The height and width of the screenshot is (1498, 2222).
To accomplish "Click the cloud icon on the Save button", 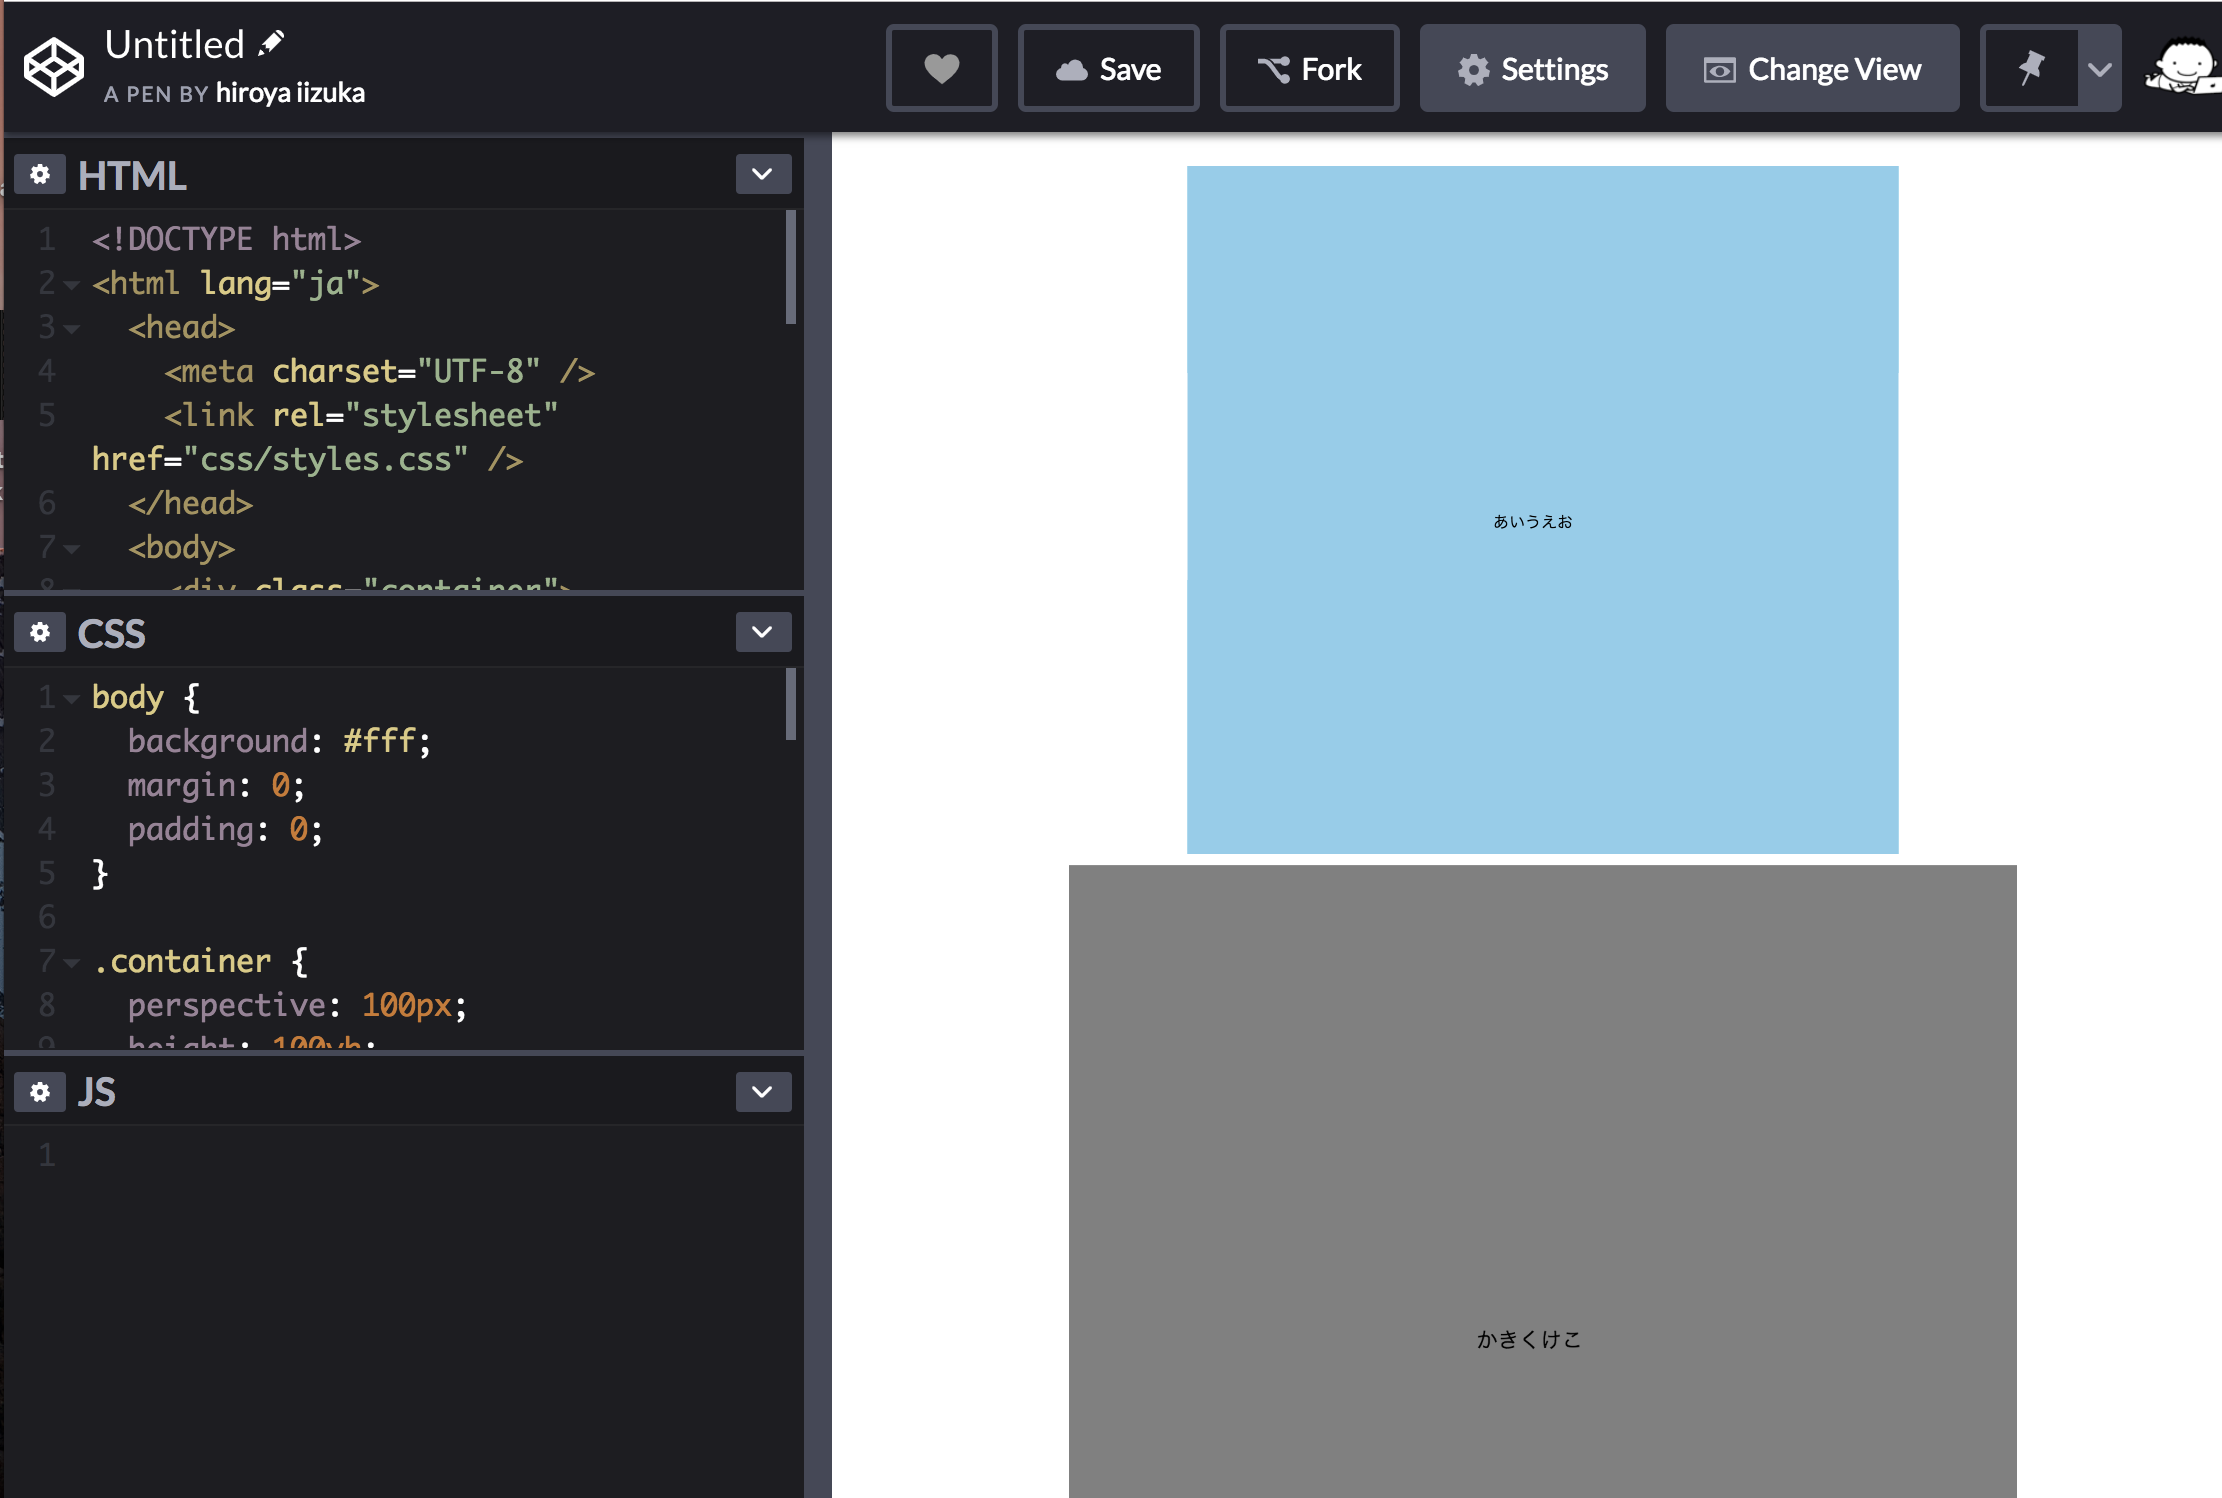I will [1071, 69].
